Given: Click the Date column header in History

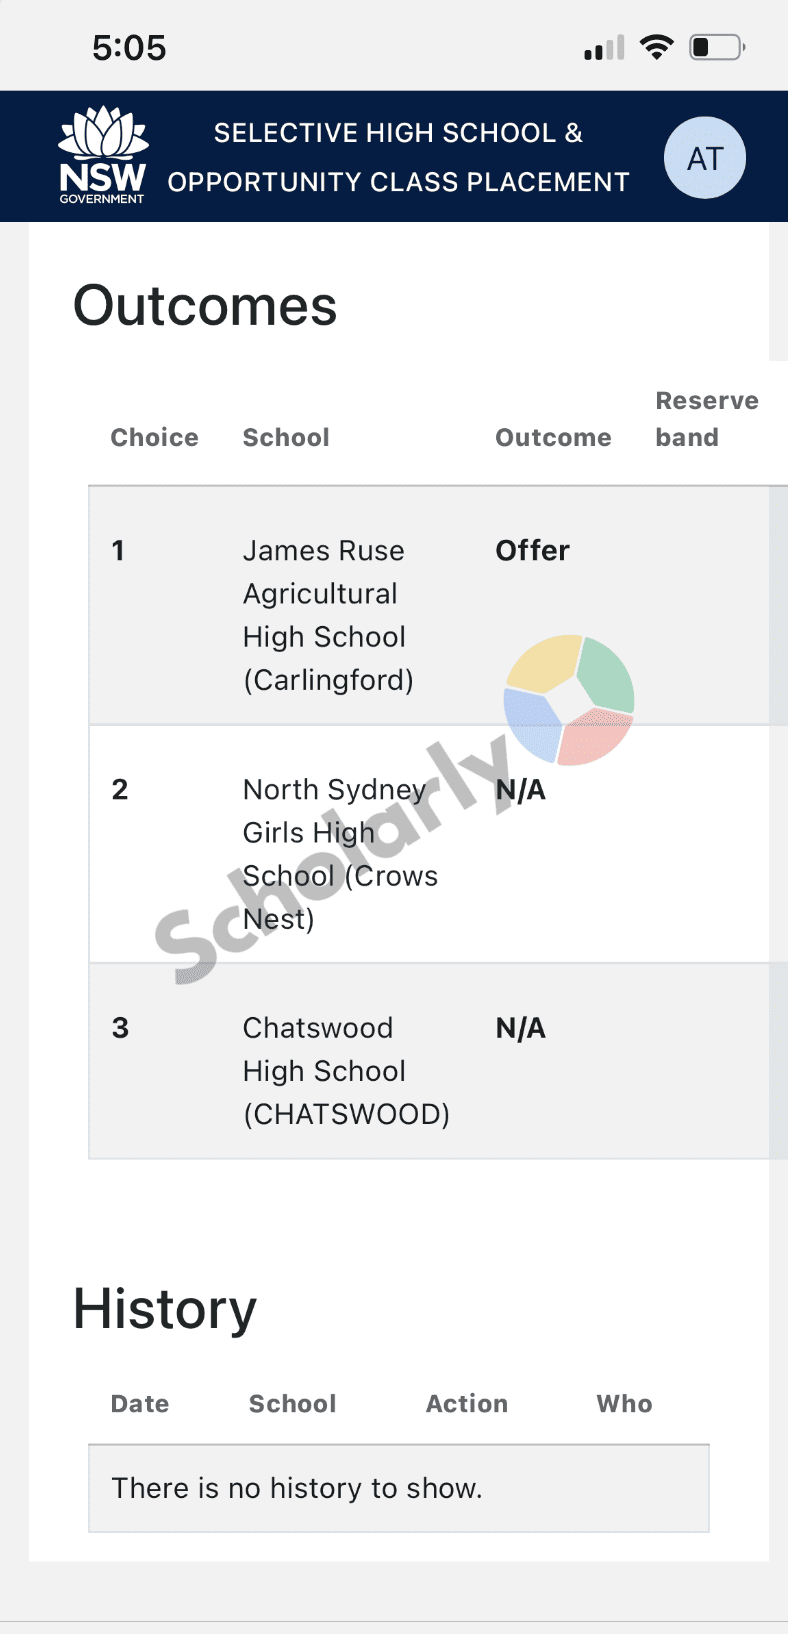Looking at the screenshot, I should (x=140, y=1404).
